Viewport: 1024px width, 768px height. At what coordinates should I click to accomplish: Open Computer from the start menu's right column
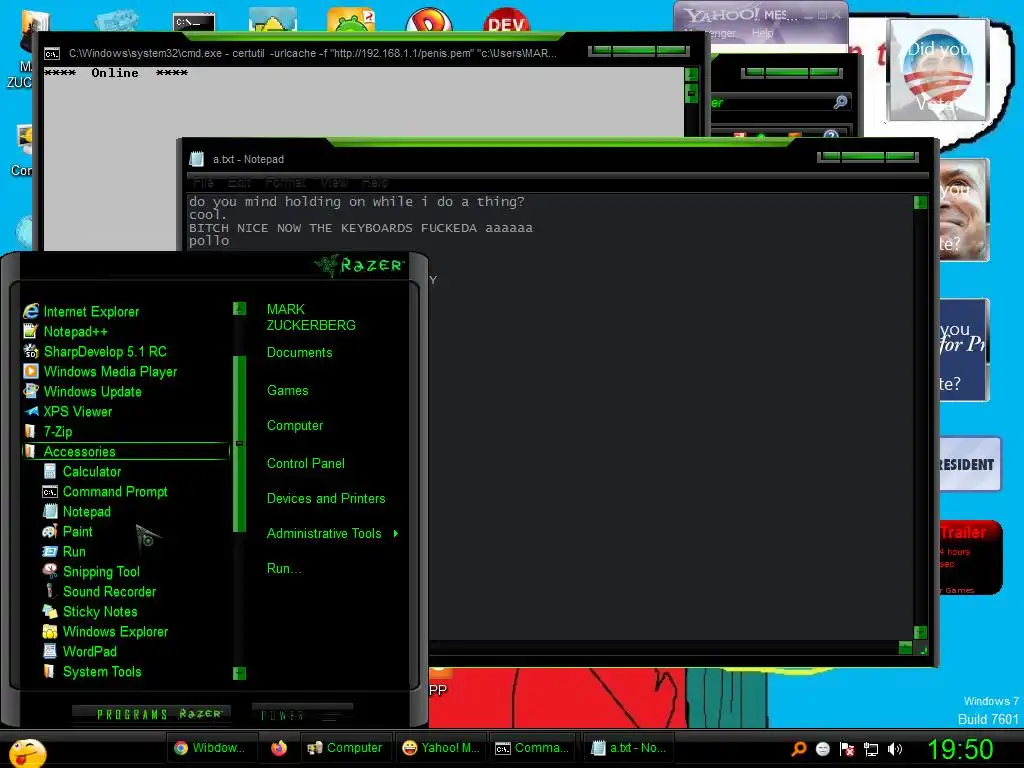tap(295, 426)
